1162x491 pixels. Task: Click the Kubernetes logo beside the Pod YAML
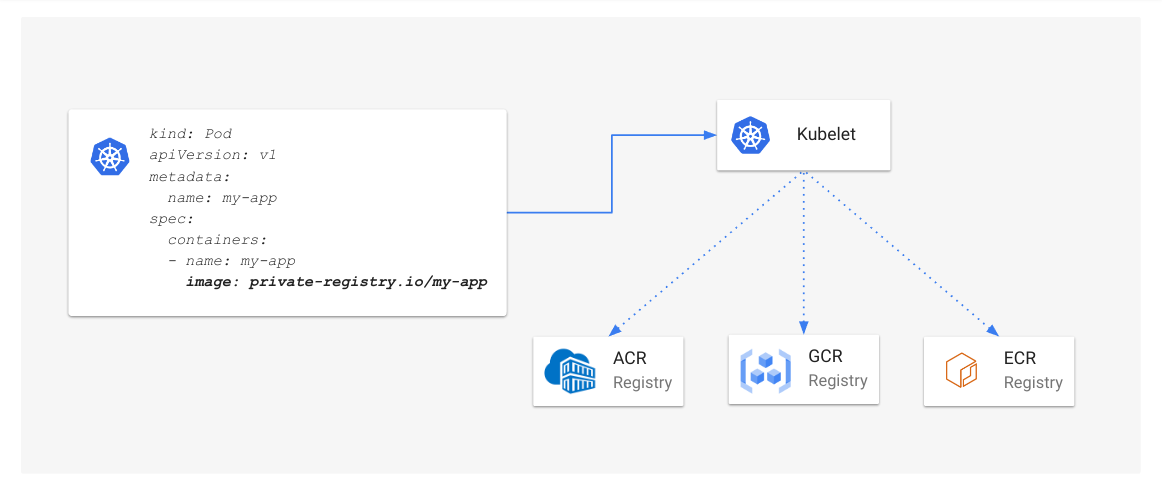[110, 157]
